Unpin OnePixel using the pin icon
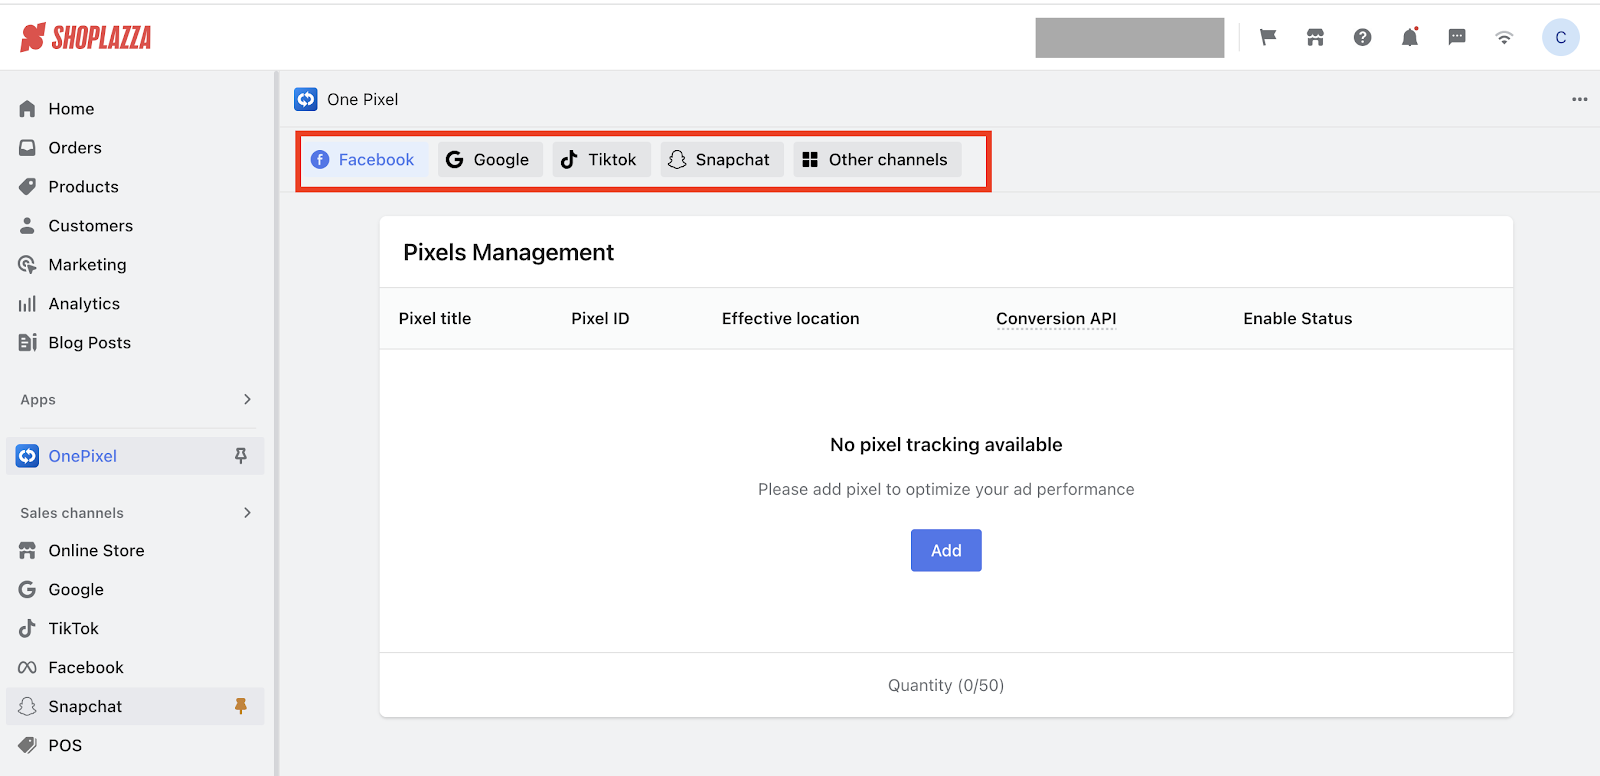Image resolution: width=1600 pixels, height=776 pixels. coord(241,456)
